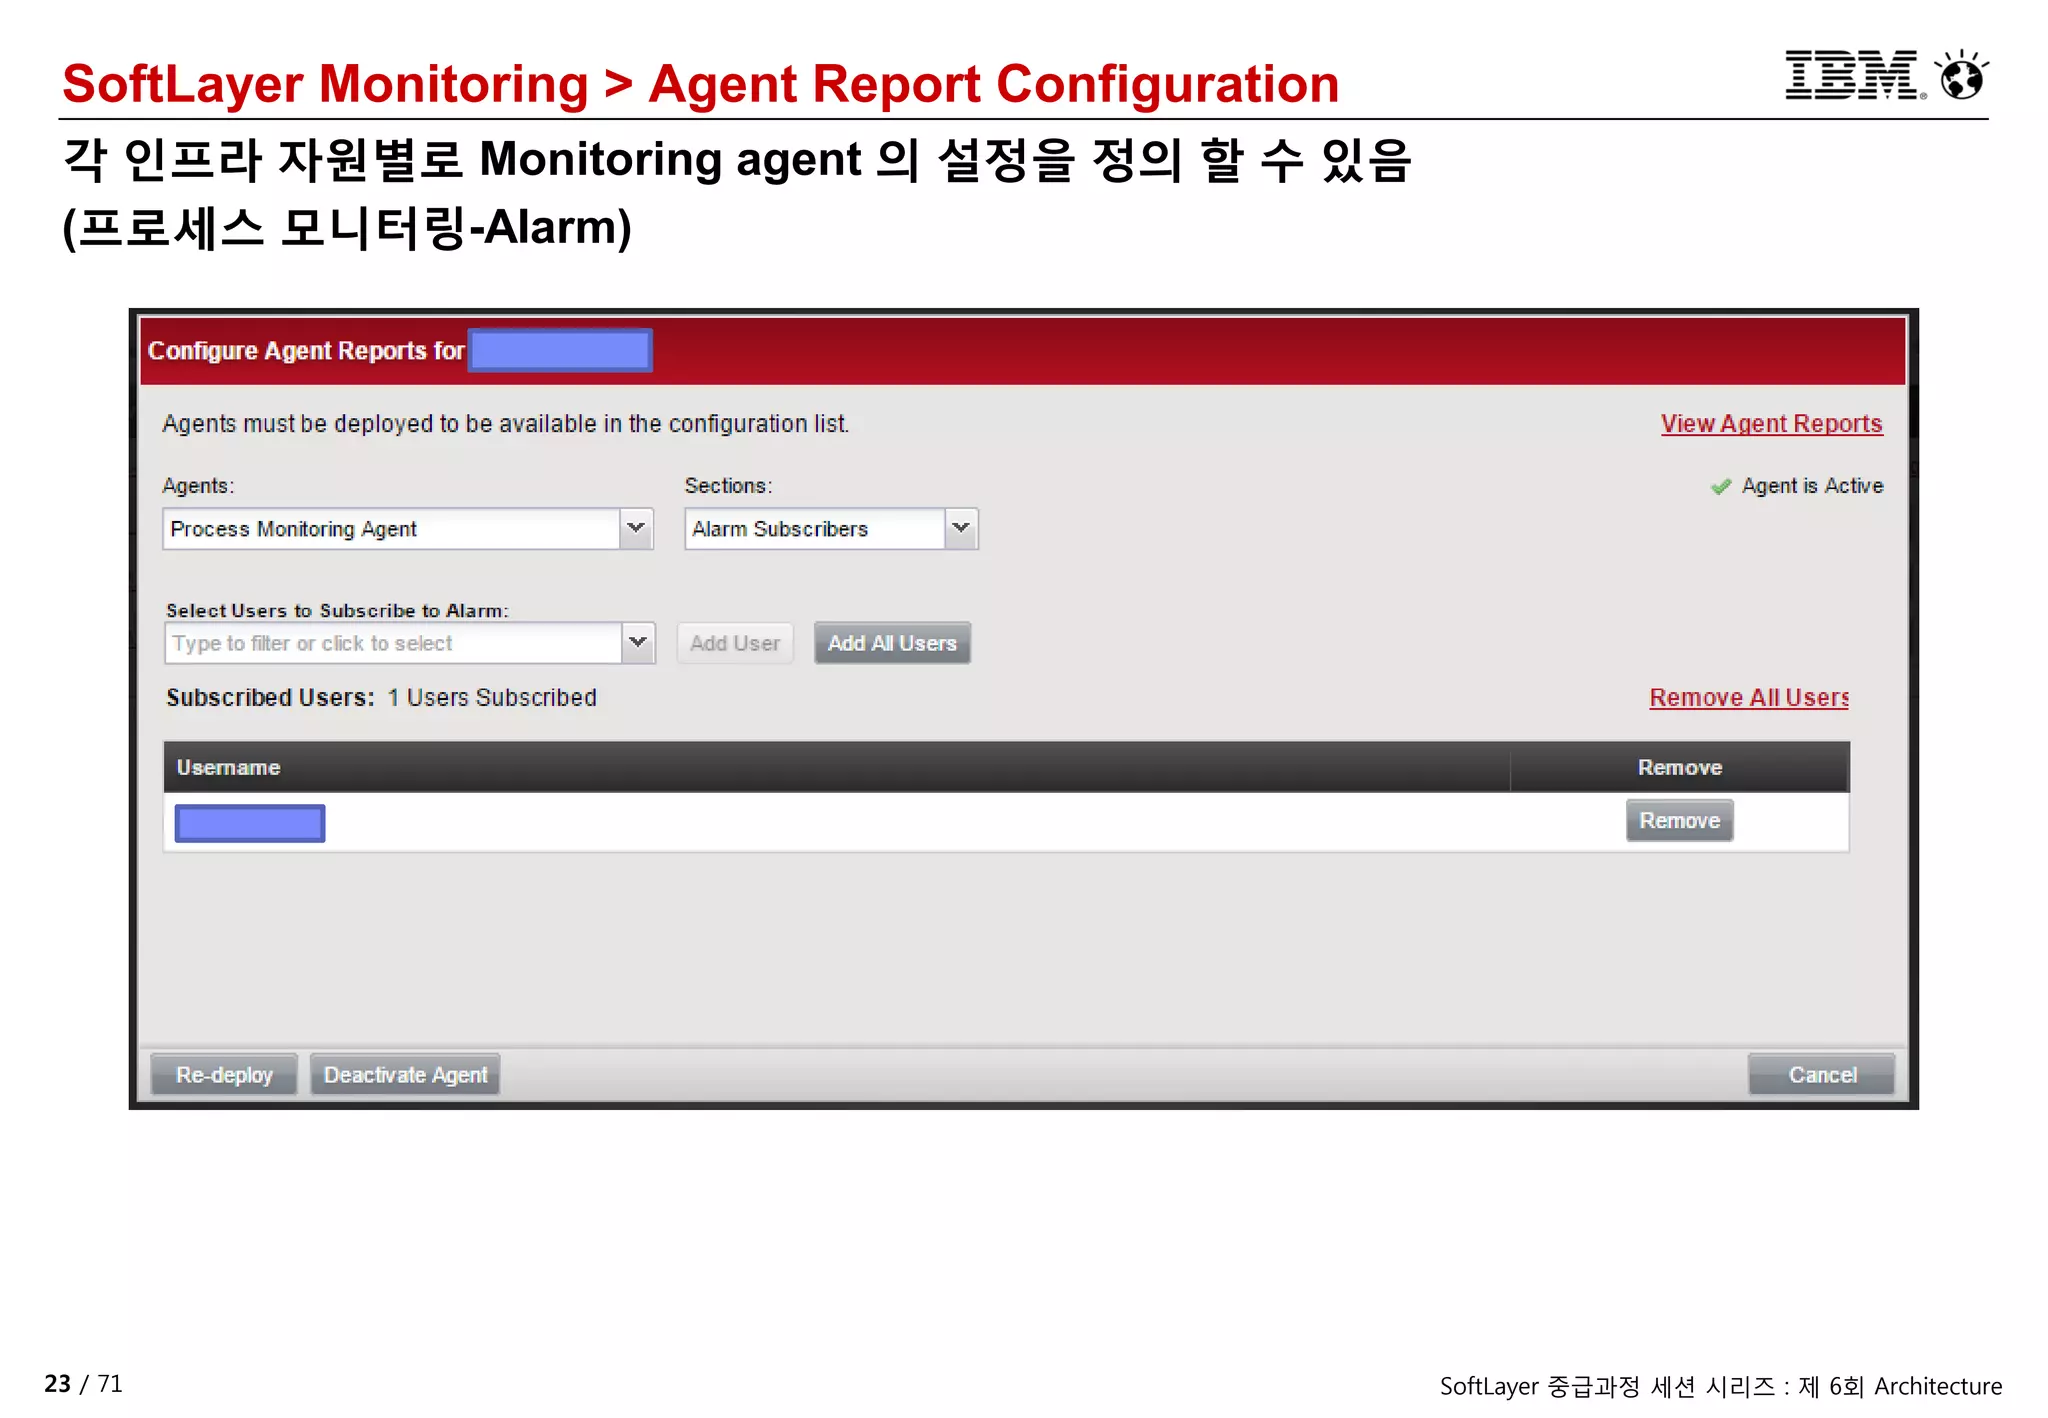Image resolution: width=2048 pixels, height=1418 pixels.
Task: Click the Re-deploy button
Action: (224, 1074)
